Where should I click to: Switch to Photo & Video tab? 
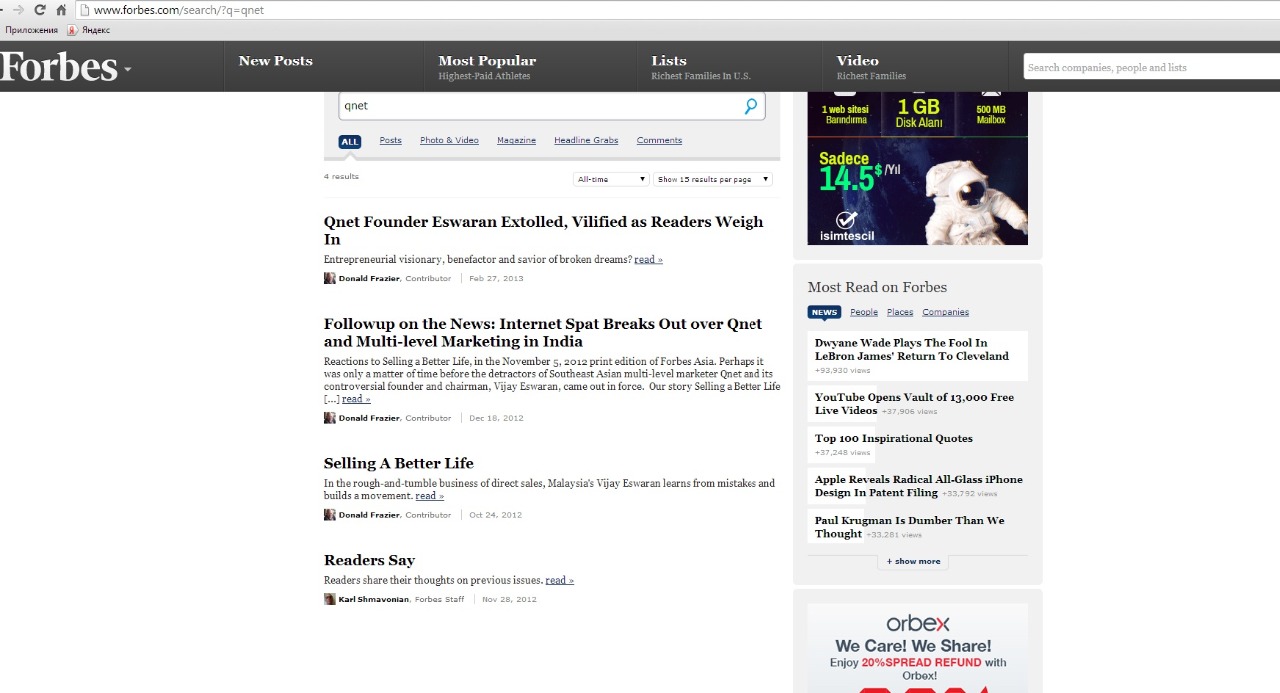tap(449, 141)
